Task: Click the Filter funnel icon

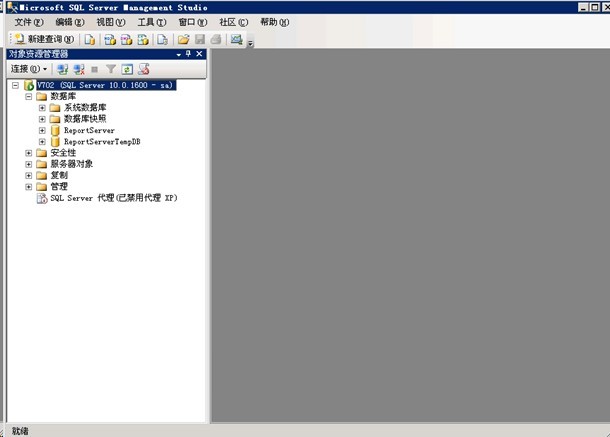Action: 111,69
